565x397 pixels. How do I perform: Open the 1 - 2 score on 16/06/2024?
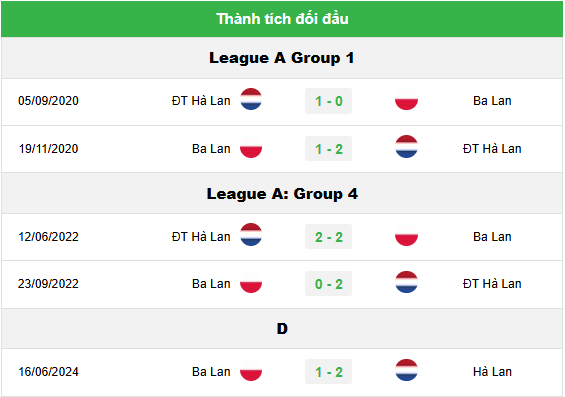(x=328, y=372)
